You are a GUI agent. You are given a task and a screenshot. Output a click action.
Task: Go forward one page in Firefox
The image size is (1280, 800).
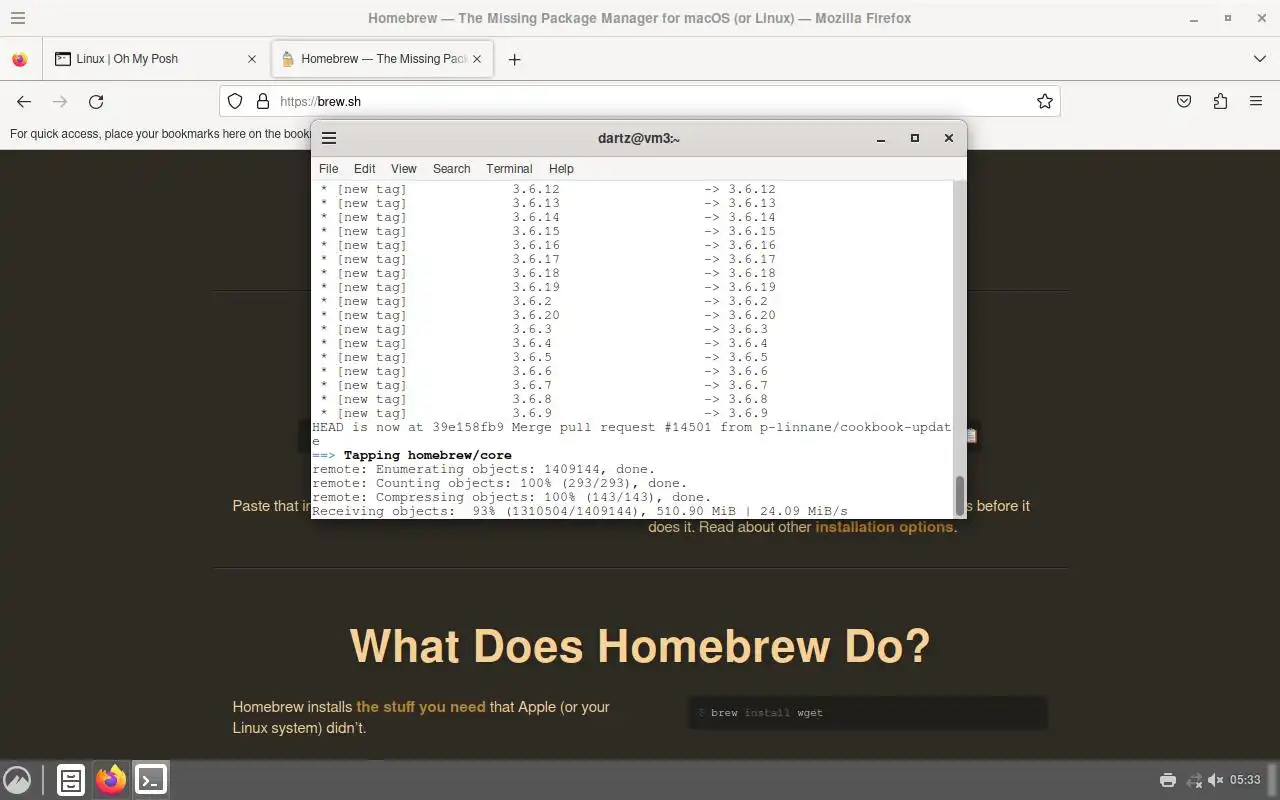[x=60, y=101]
